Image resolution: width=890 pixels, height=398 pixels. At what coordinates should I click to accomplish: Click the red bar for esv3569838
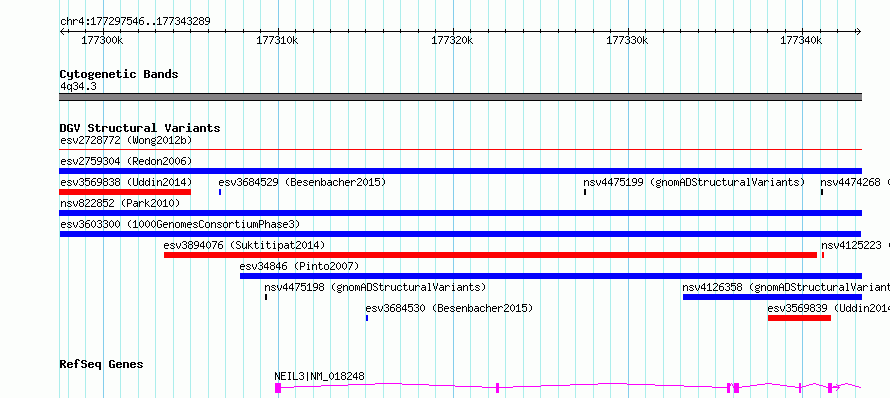click(x=125, y=192)
